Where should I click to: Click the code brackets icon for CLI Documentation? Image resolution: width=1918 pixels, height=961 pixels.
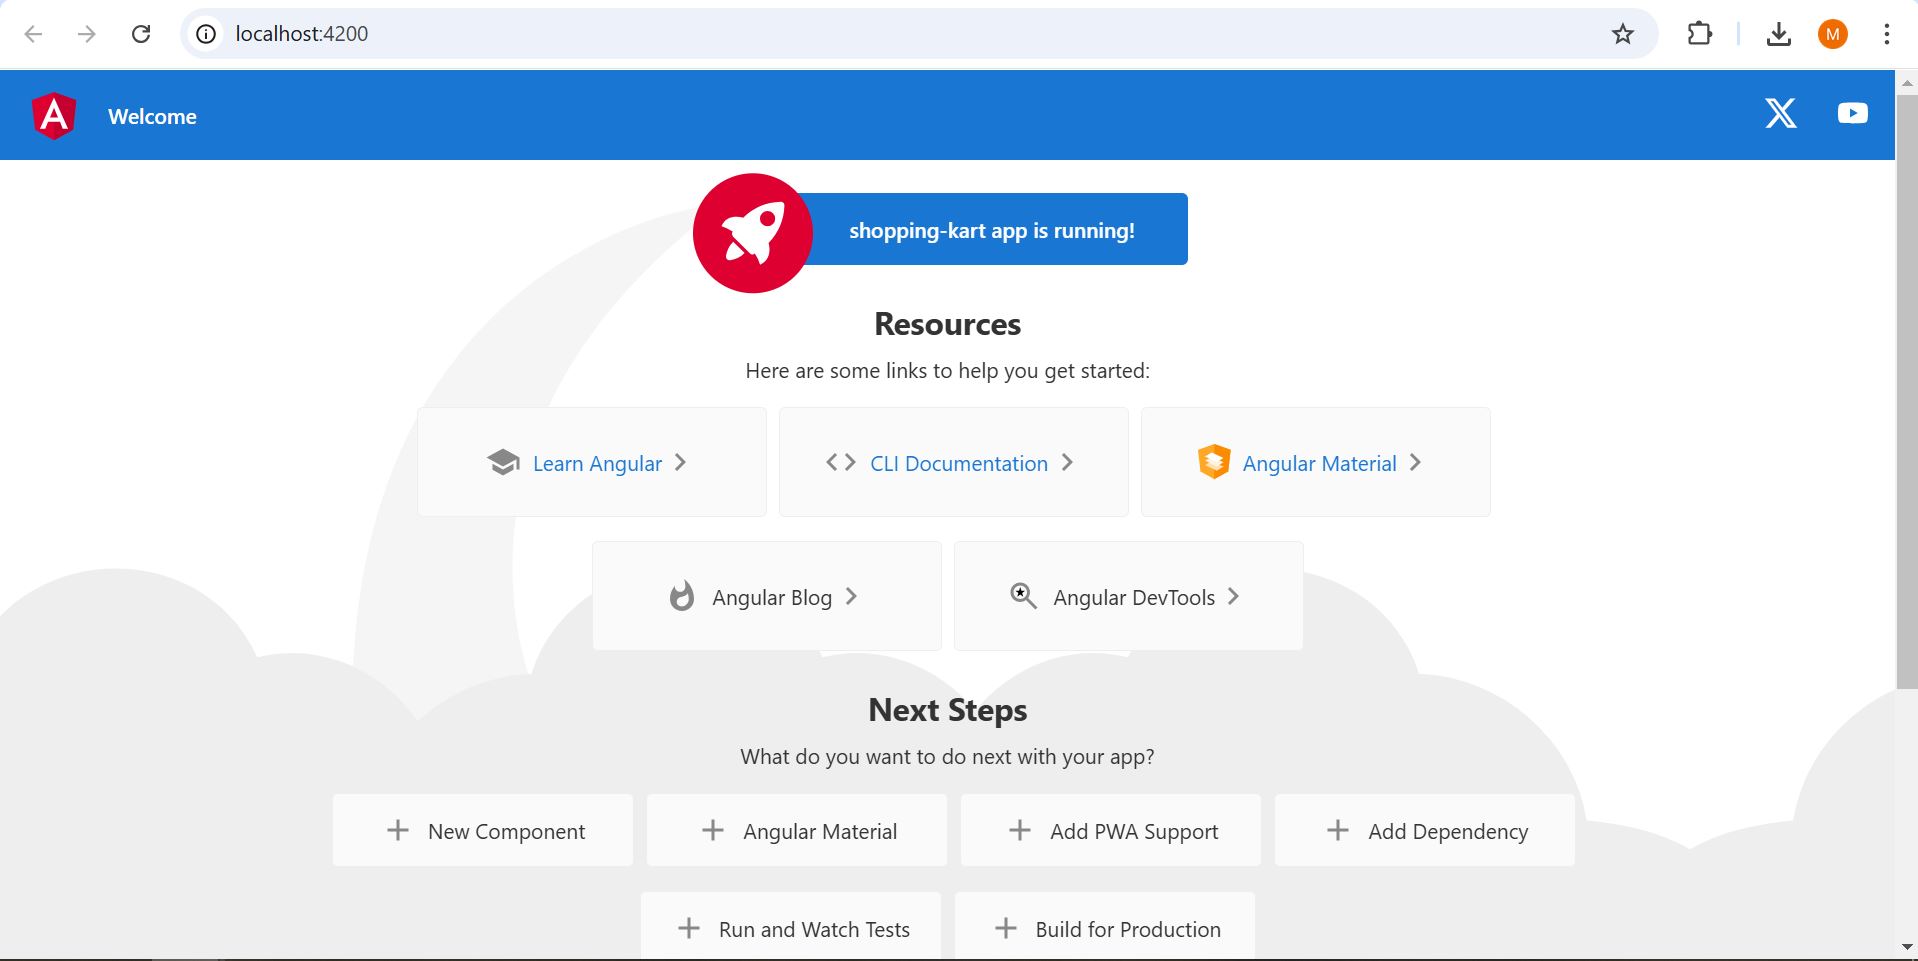(x=841, y=462)
